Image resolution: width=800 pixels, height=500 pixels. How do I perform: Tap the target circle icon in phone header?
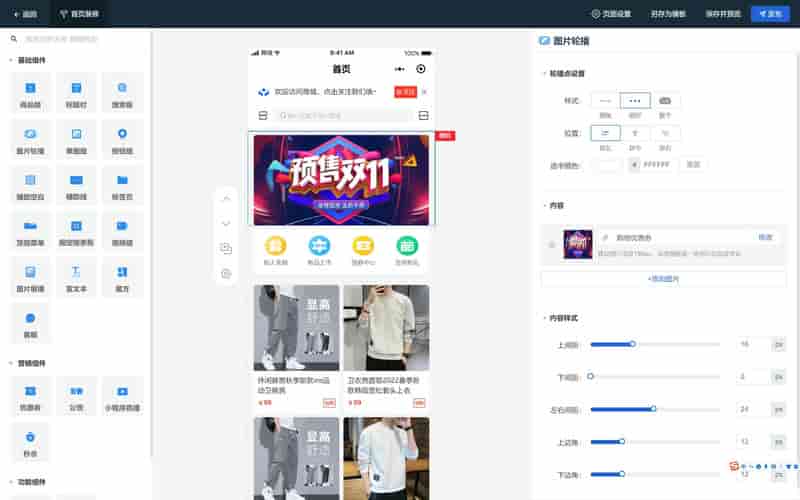point(421,69)
